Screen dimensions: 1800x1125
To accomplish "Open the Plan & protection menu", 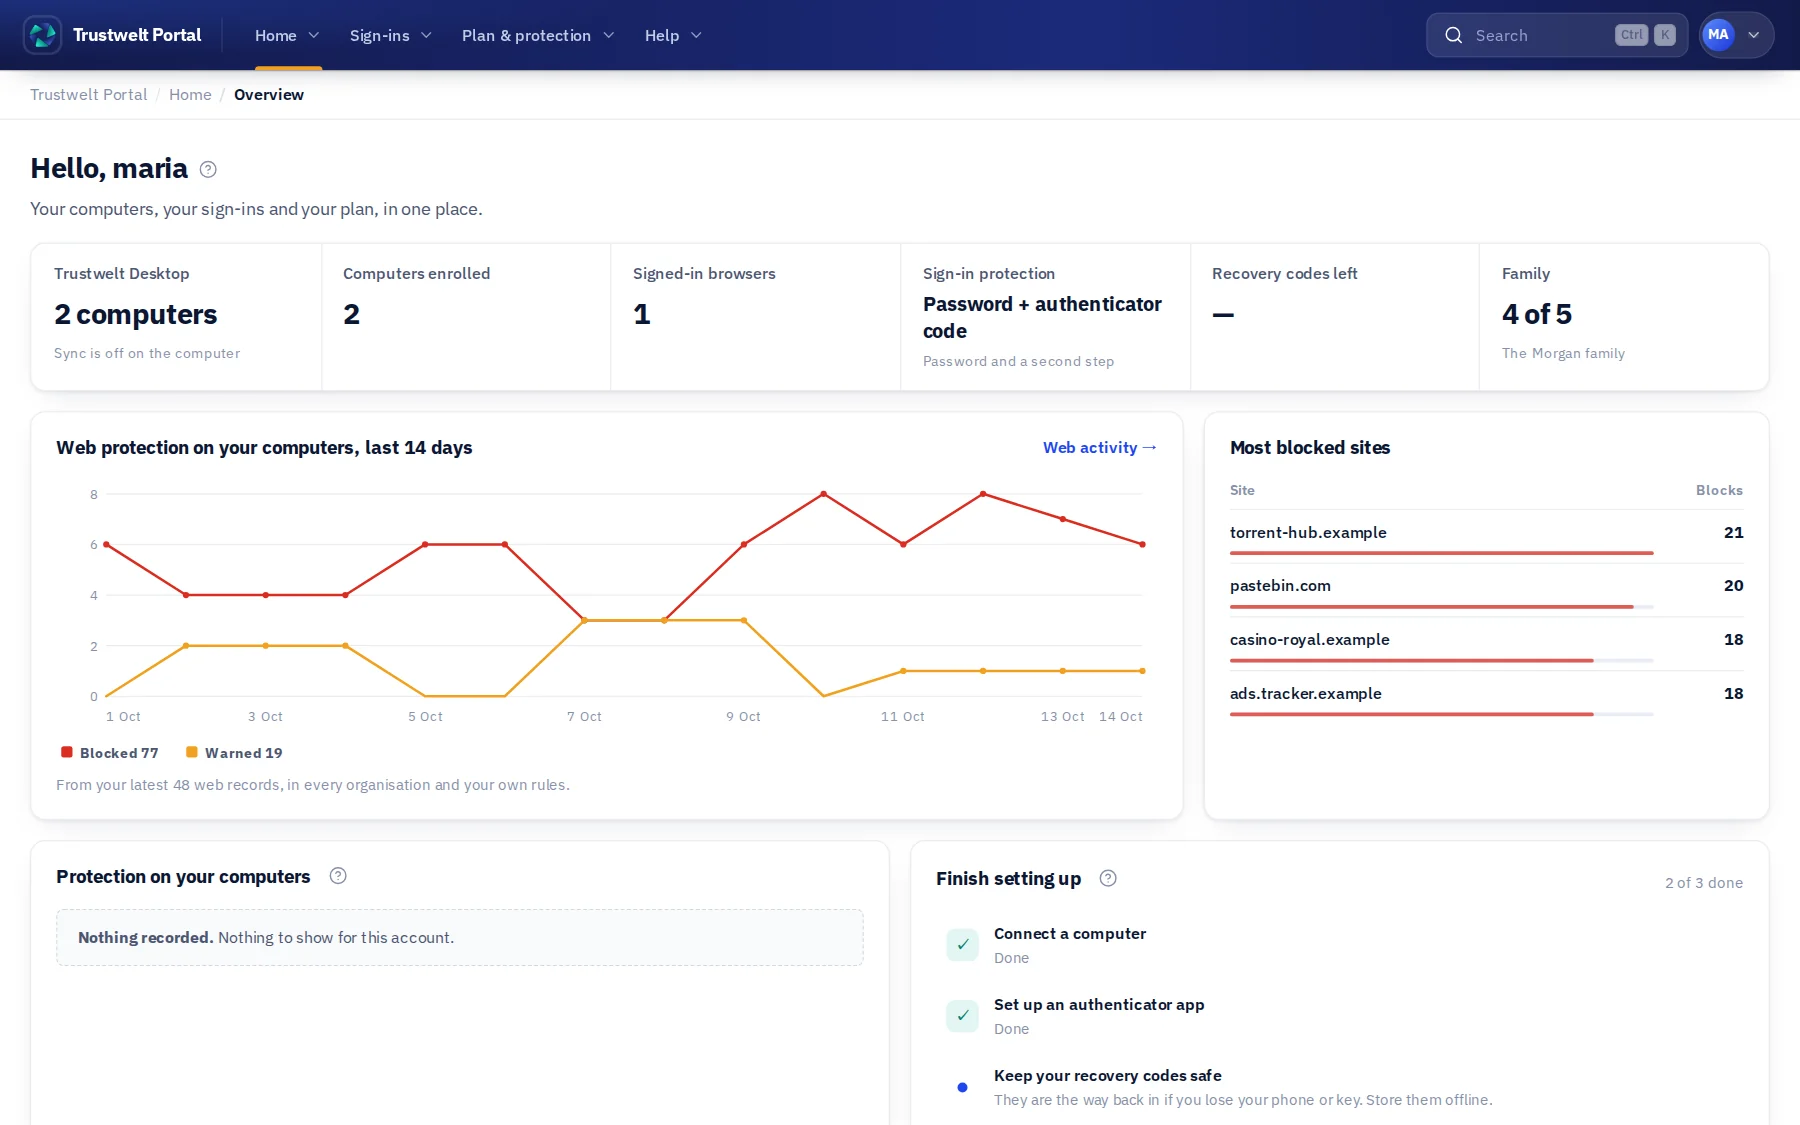I will click(538, 35).
